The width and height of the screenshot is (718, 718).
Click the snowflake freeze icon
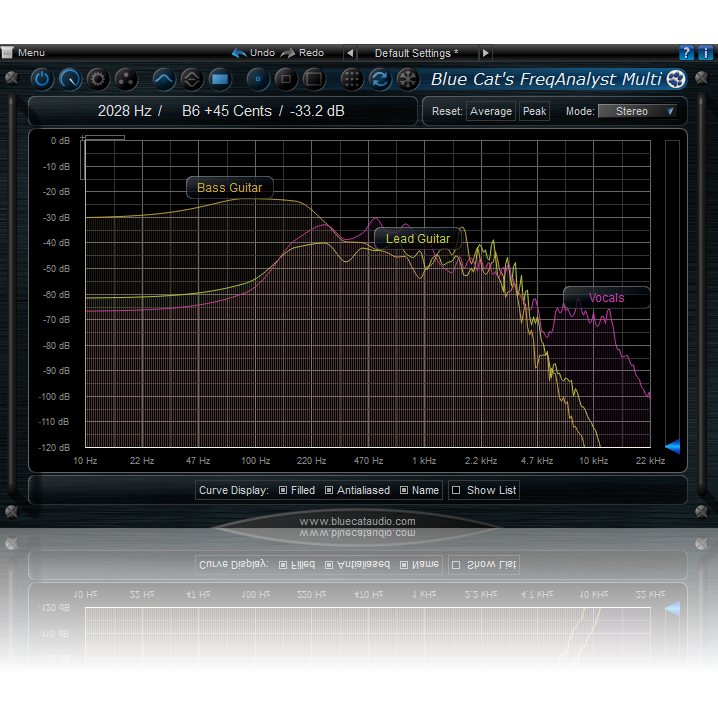click(408, 79)
